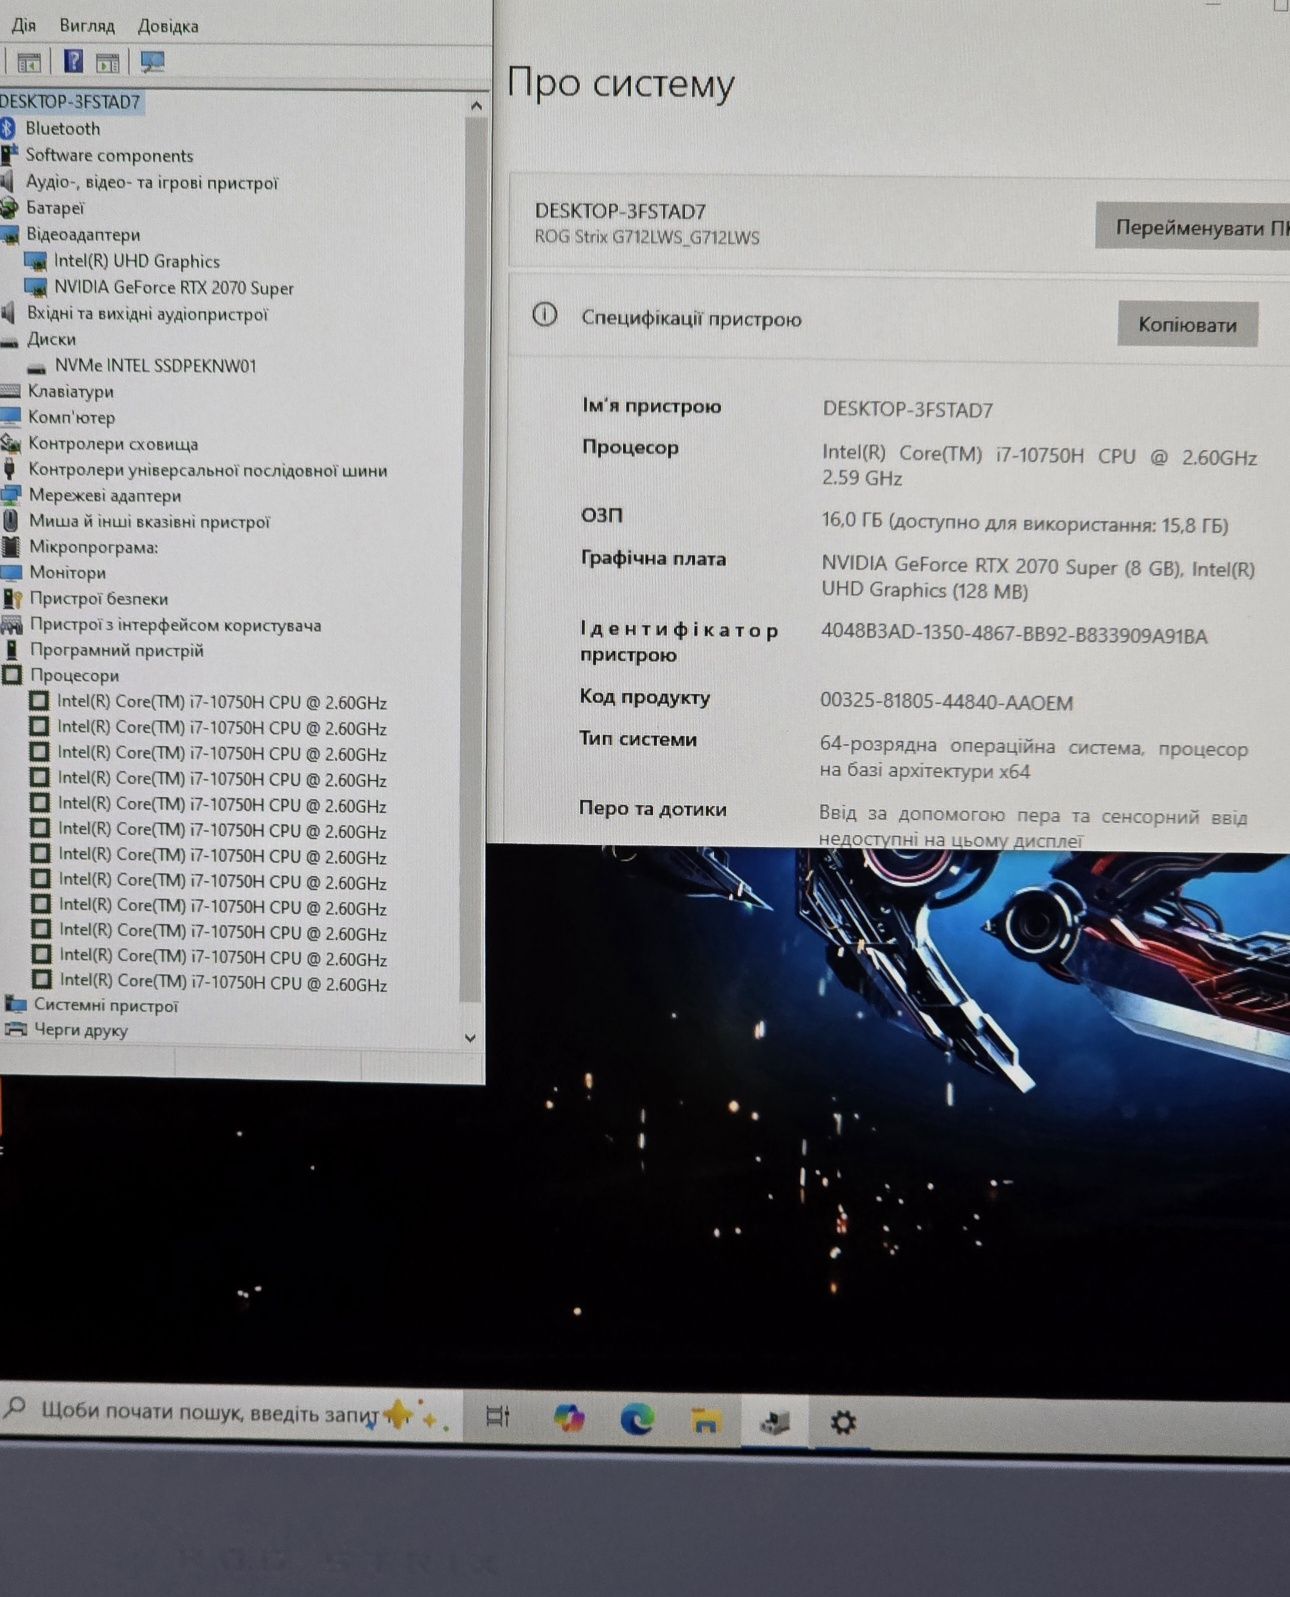The image size is (1290, 1597).
Task: Click the Контролери сховища icon
Action: (x=11, y=443)
